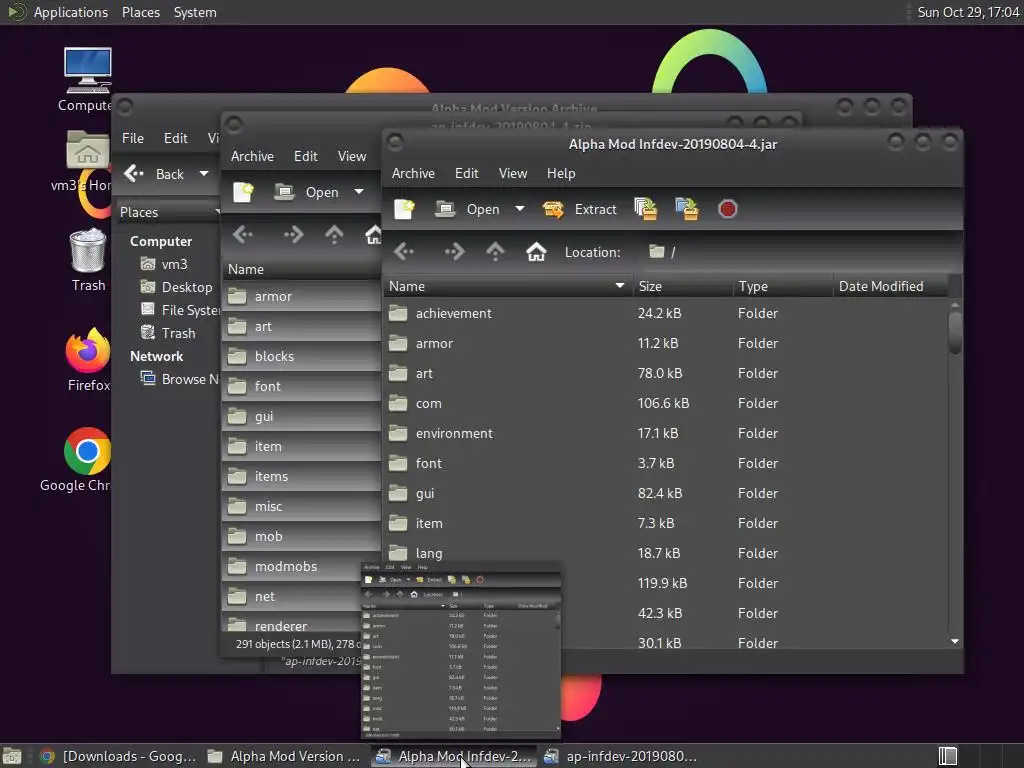Sort by the Name column header in the jar window
Screen dimensions: 1024x768
(x=507, y=286)
